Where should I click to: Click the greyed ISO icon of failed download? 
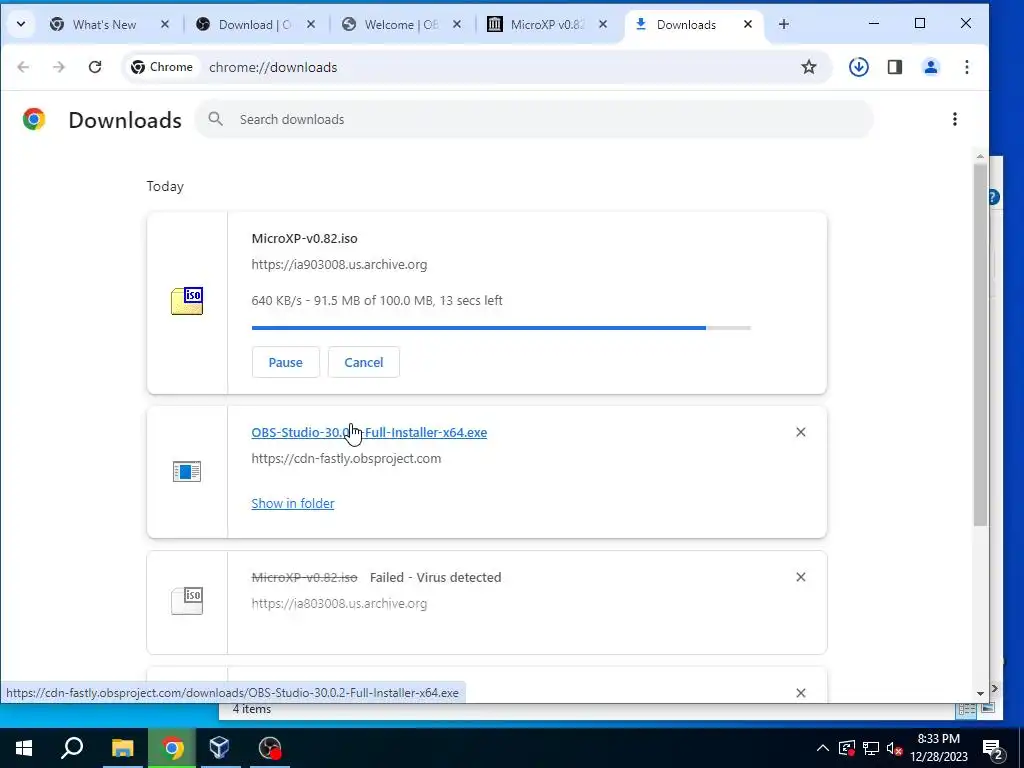click(187, 601)
